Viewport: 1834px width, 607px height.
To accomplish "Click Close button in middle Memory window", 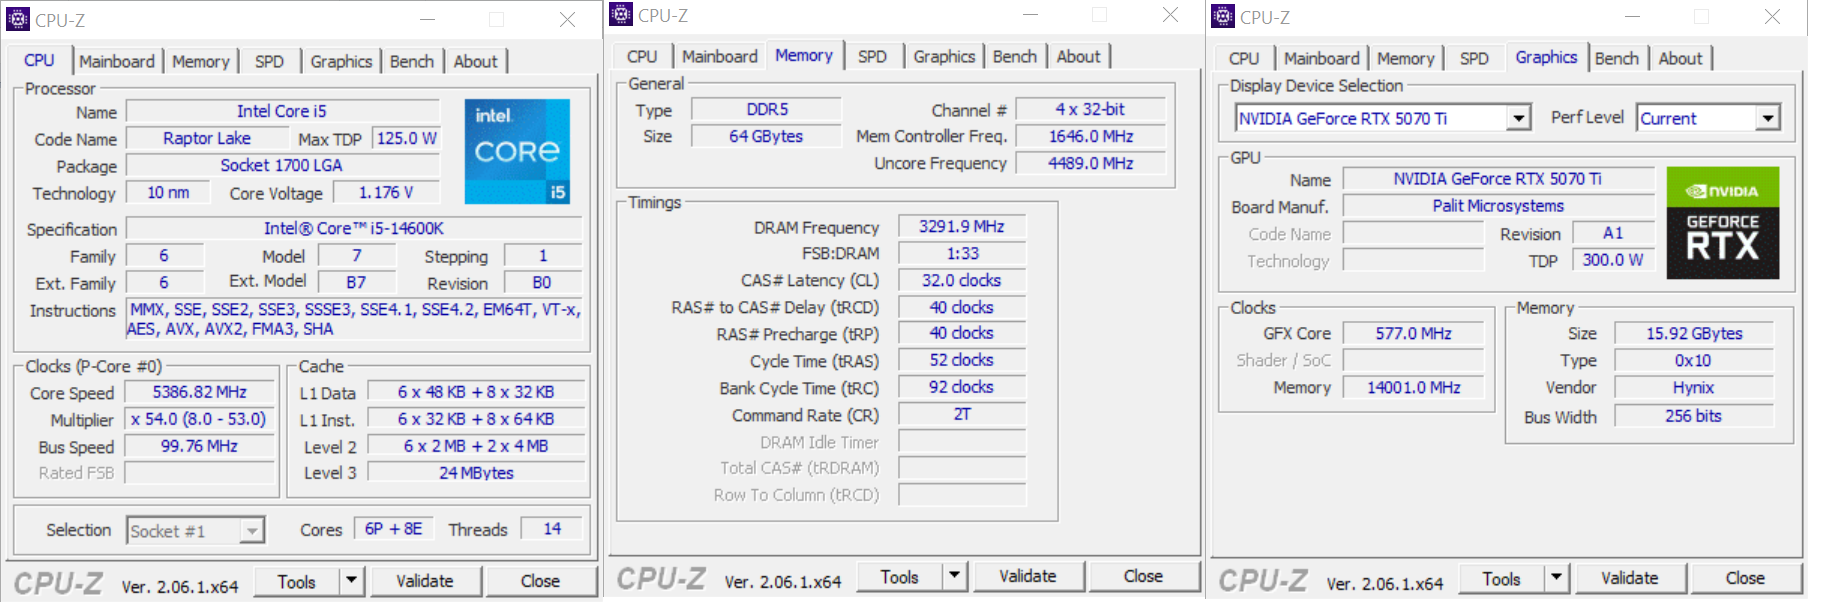I will (x=1143, y=576).
